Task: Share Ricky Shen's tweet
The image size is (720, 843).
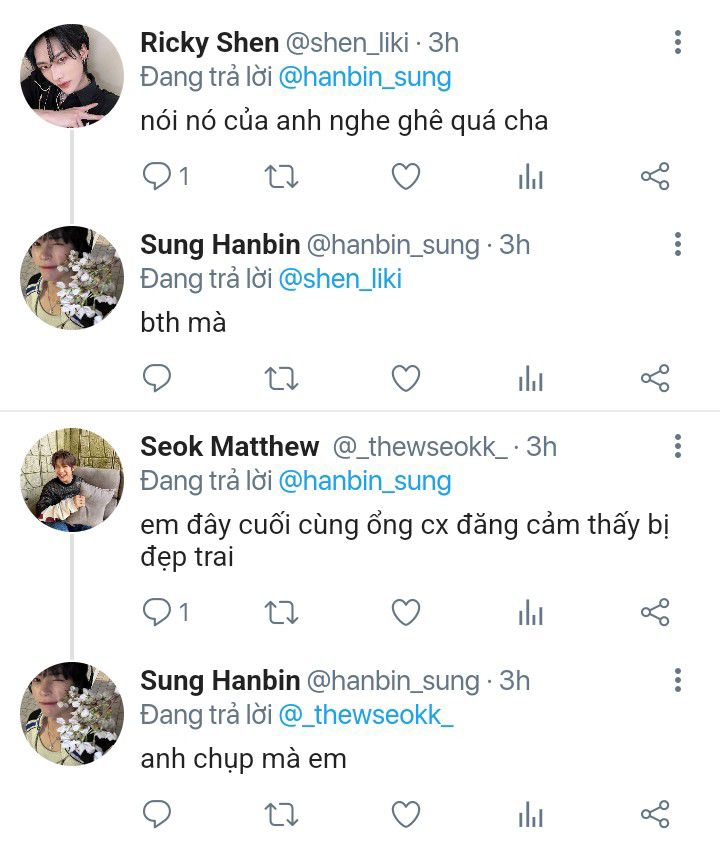Action: 654,178
